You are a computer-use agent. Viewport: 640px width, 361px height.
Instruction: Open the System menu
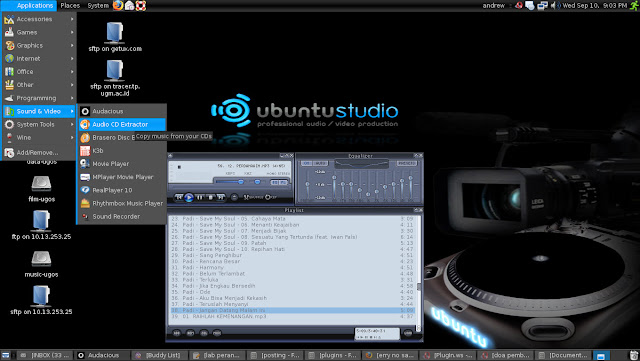point(98,5)
